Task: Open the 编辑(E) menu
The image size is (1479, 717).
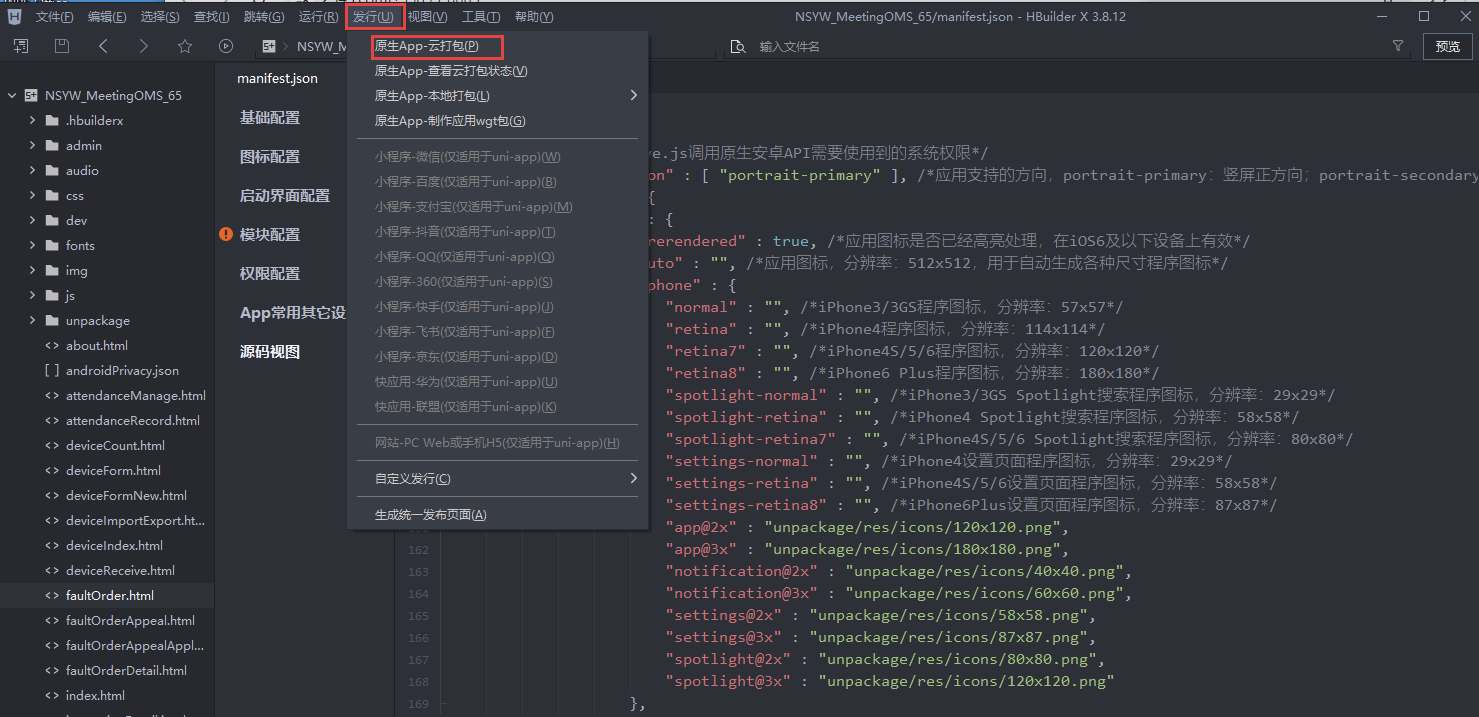Action: click(x=107, y=17)
